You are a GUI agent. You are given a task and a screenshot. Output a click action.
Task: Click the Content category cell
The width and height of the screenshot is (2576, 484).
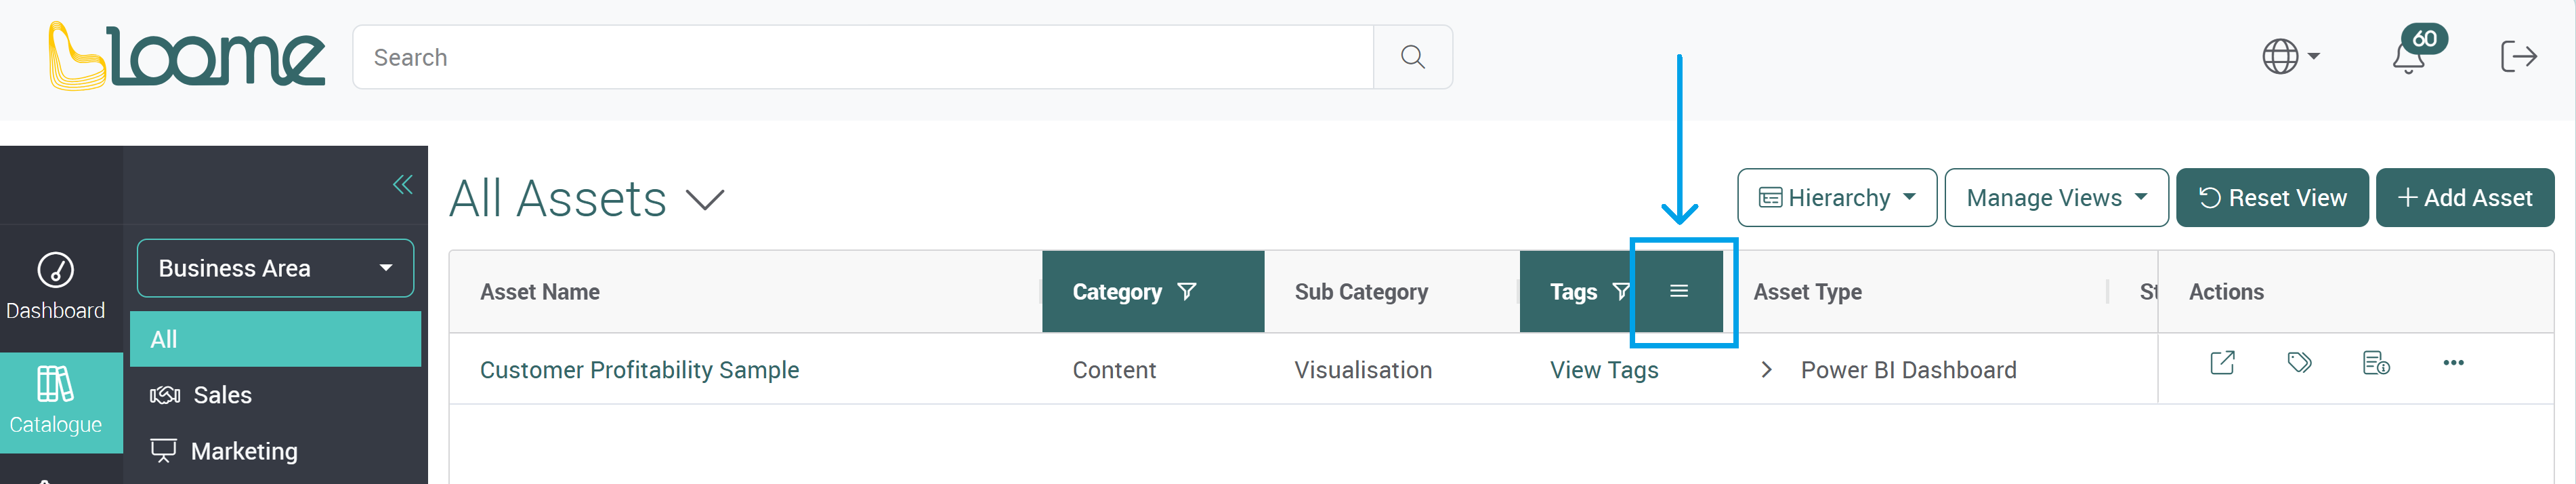(1114, 370)
